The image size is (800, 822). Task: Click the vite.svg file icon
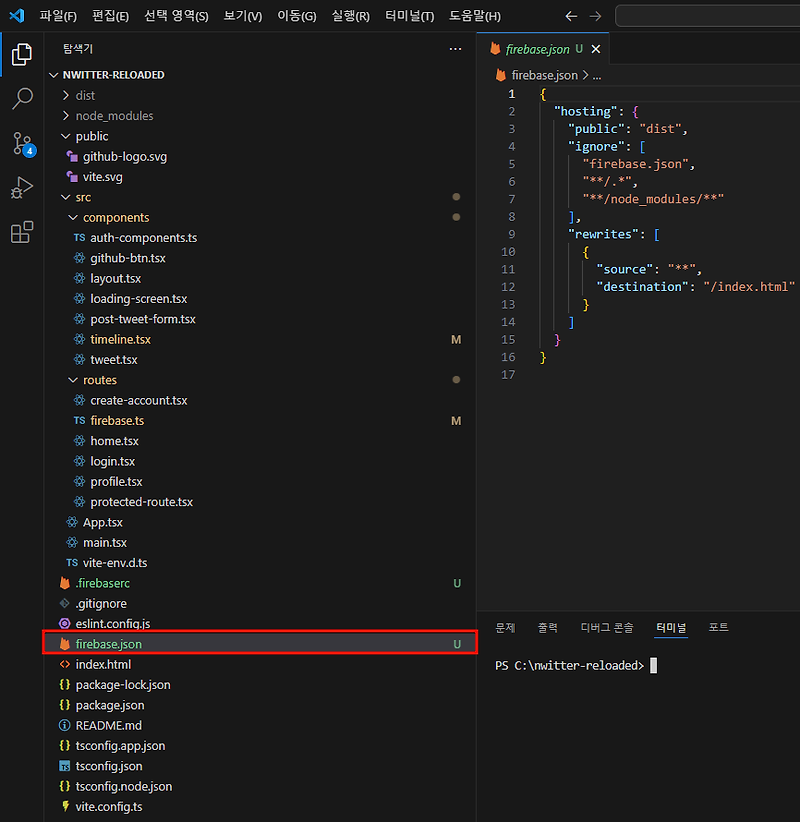[x=72, y=177]
